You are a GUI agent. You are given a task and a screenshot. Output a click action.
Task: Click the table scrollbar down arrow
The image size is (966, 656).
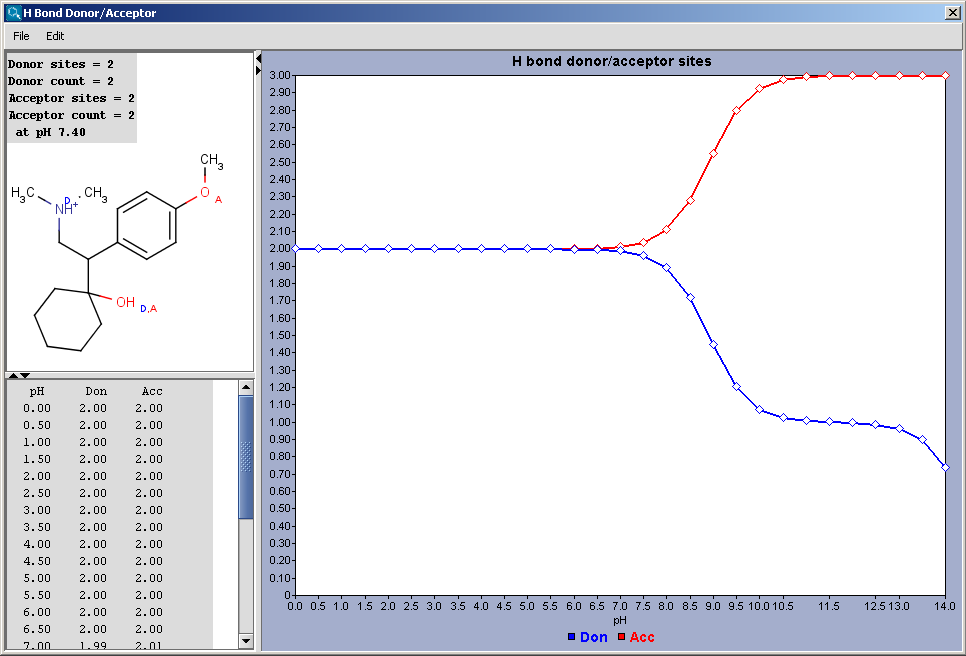(x=246, y=640)
